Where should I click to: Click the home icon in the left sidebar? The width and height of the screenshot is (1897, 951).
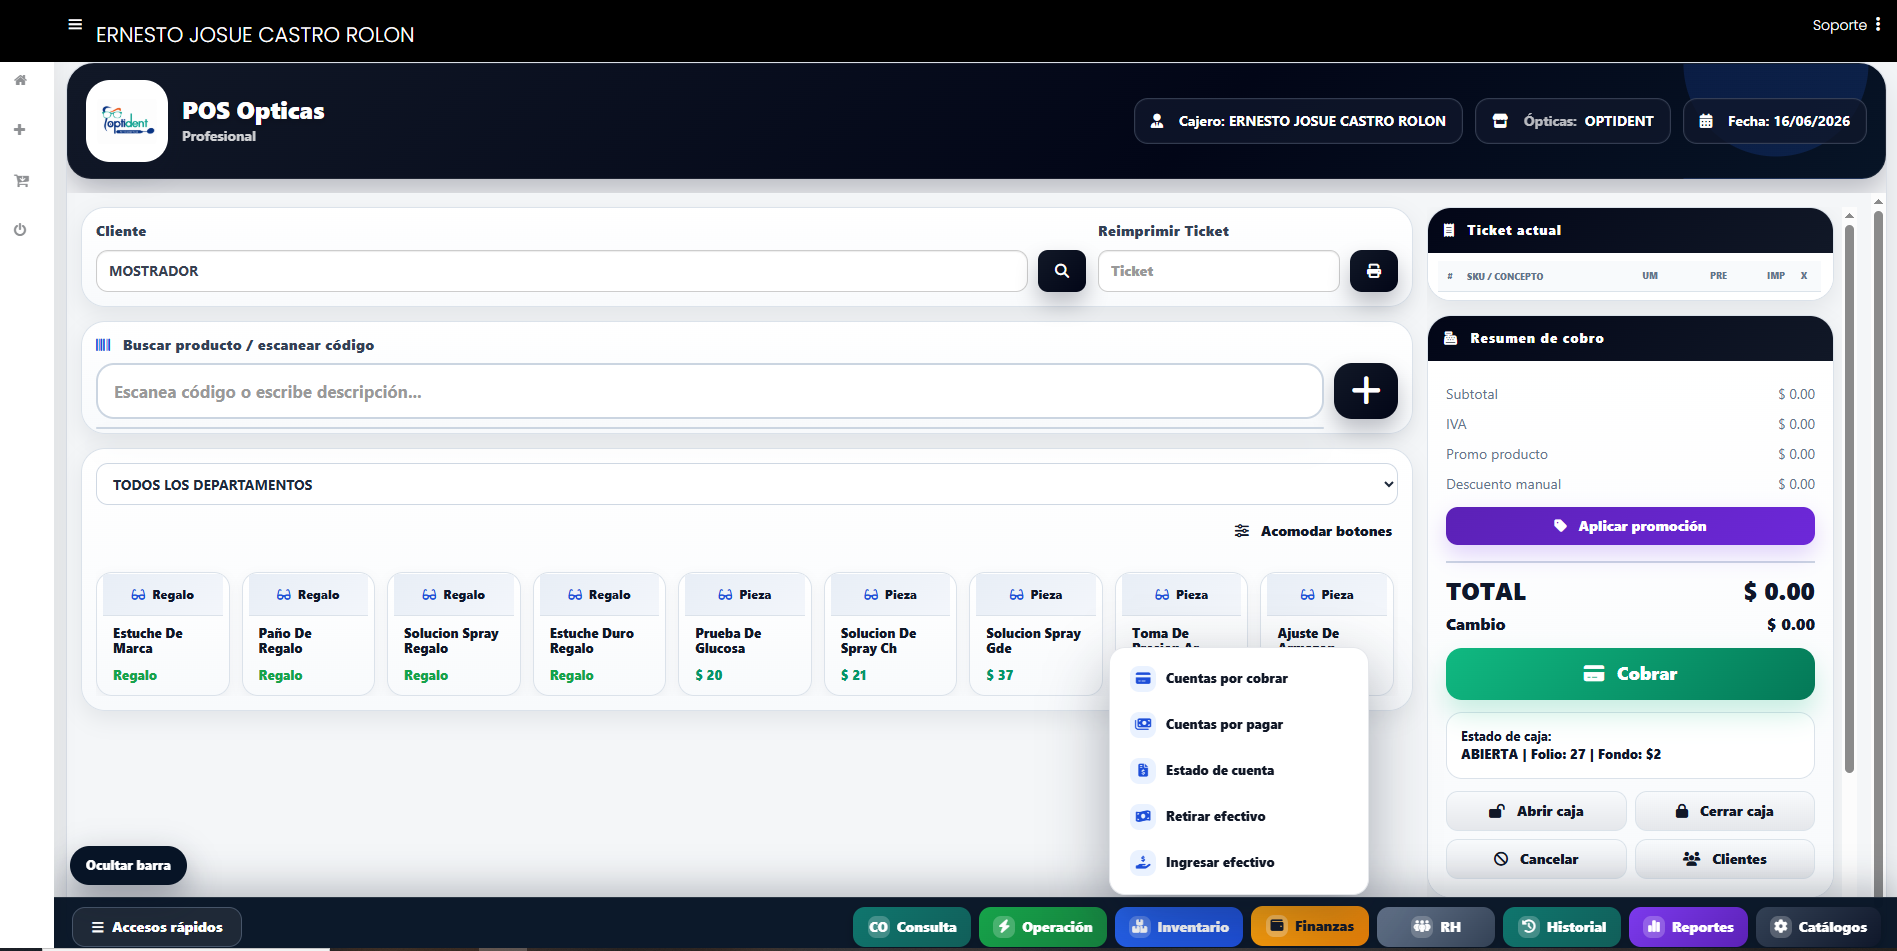pyautogui.click(x=20, y=80)
